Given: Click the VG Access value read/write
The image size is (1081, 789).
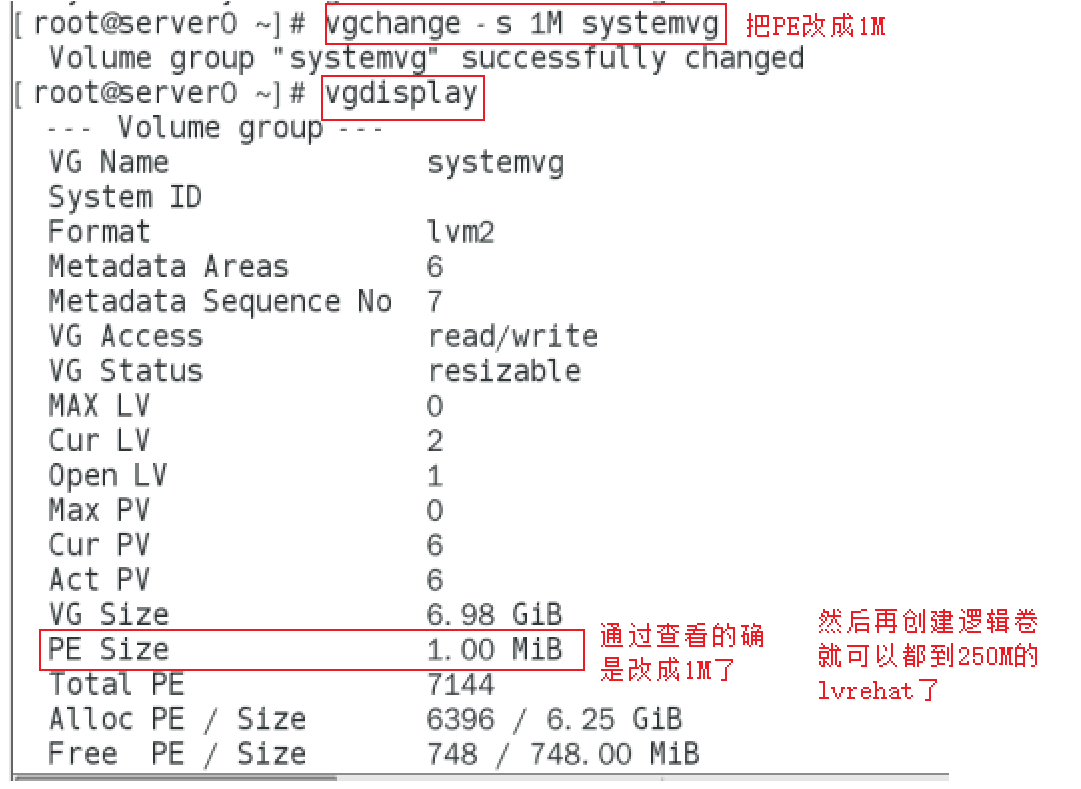Looking at the screenshot, I should (x=512, y=337).
